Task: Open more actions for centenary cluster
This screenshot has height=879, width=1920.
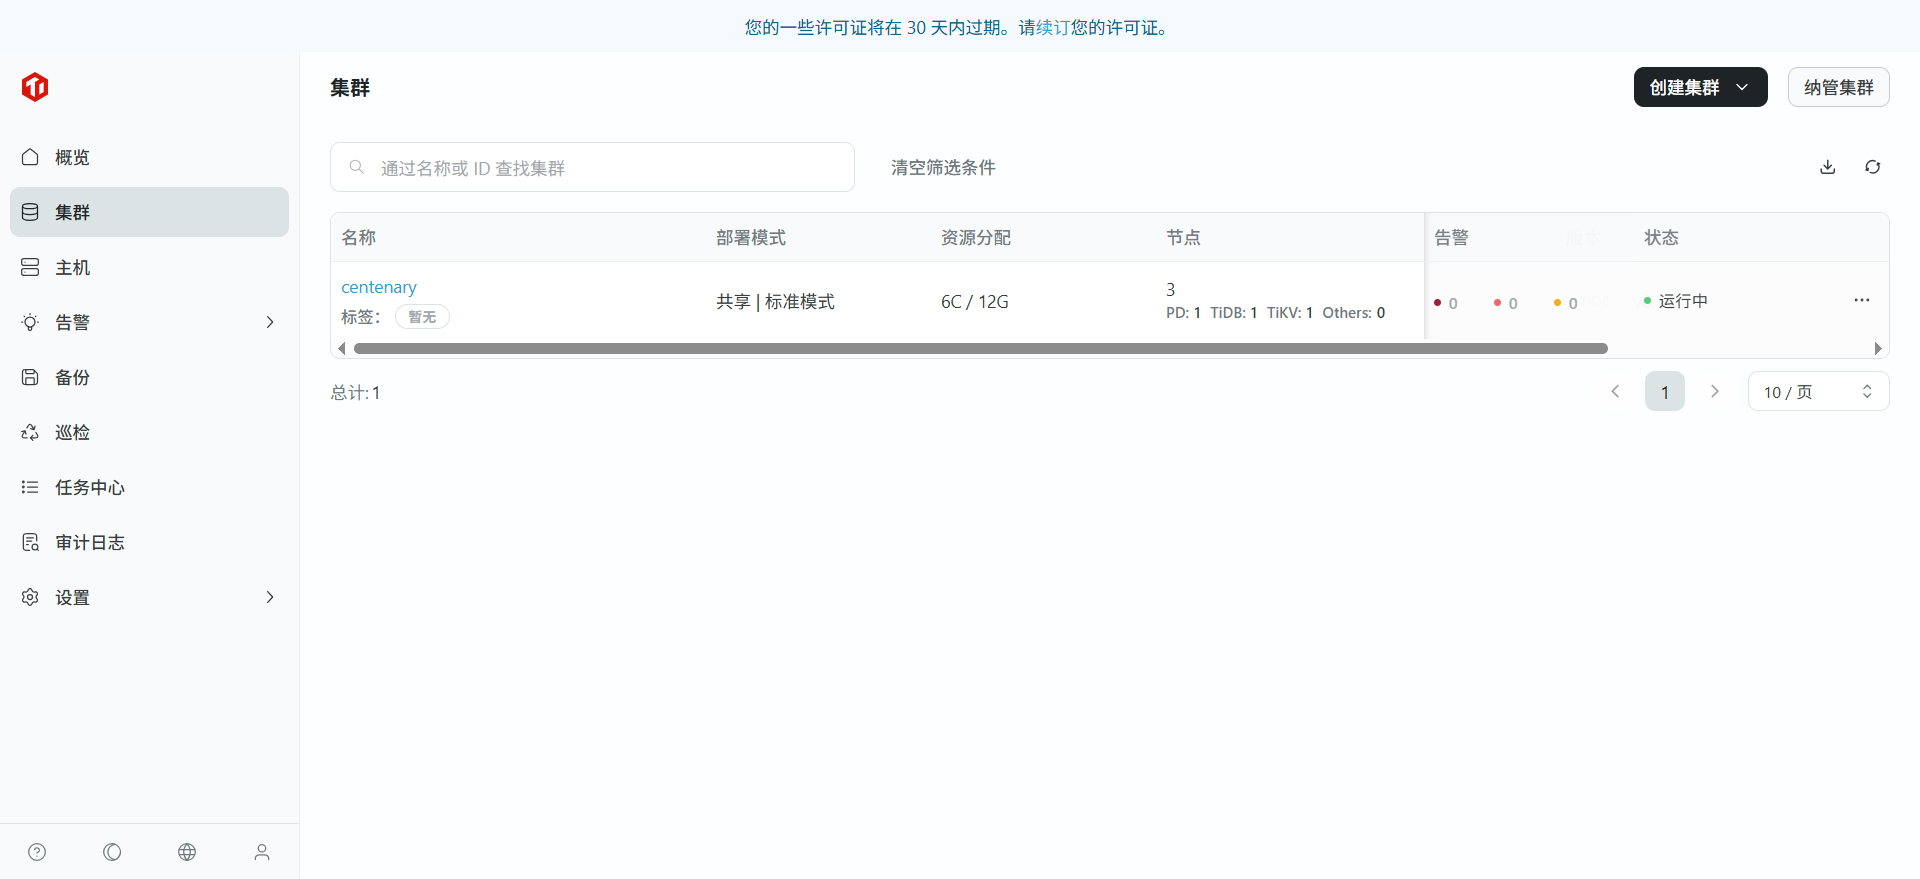Action: point(1861,300)
